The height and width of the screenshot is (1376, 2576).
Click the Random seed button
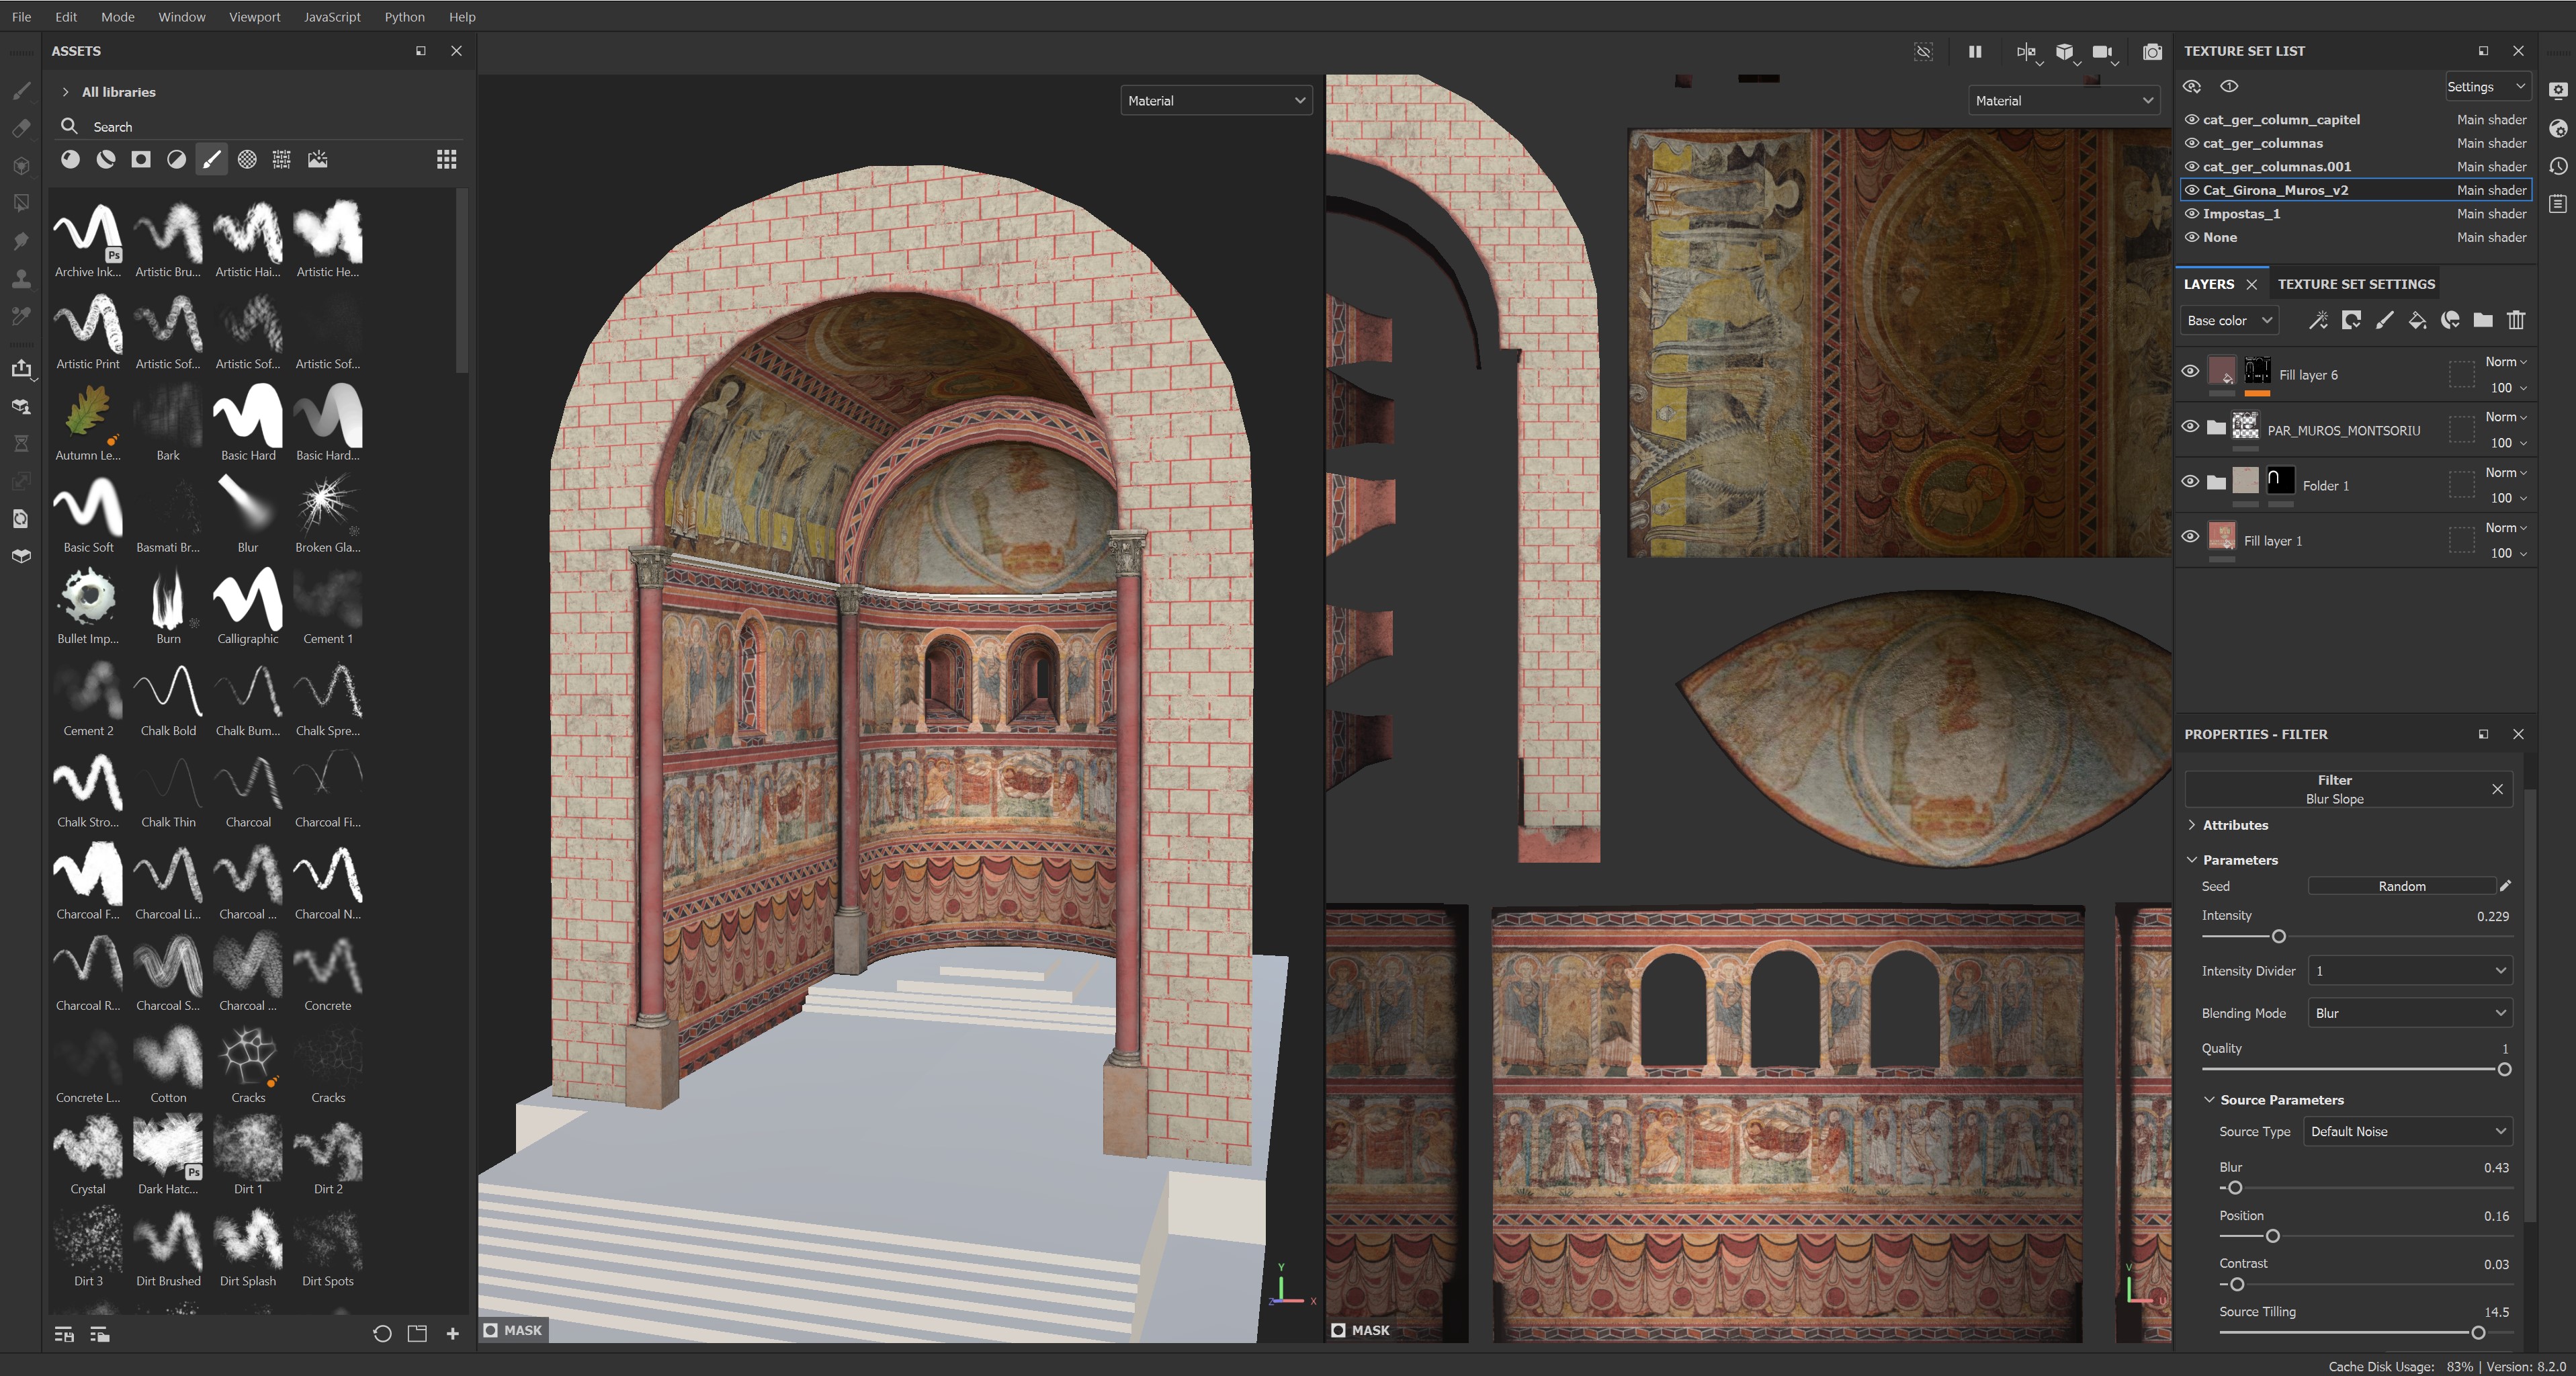pos(2401,886)
